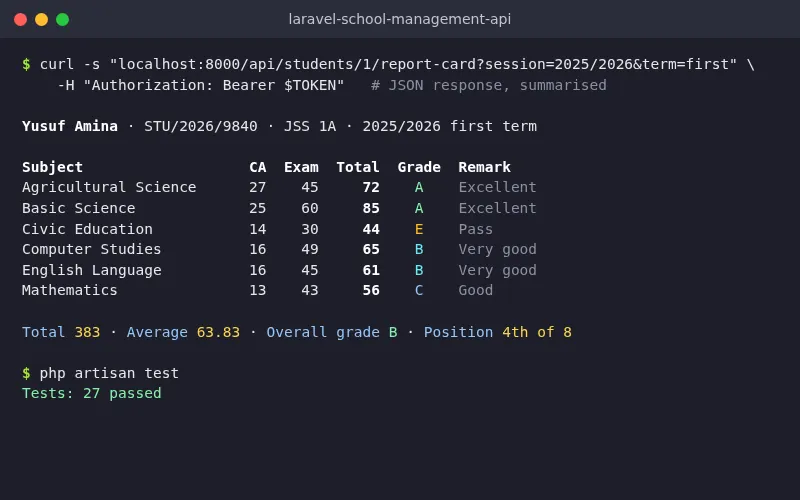Viewport: 800px width, 500px height.
Task: Click the Remark column header
Action: (x=484, y=167)
